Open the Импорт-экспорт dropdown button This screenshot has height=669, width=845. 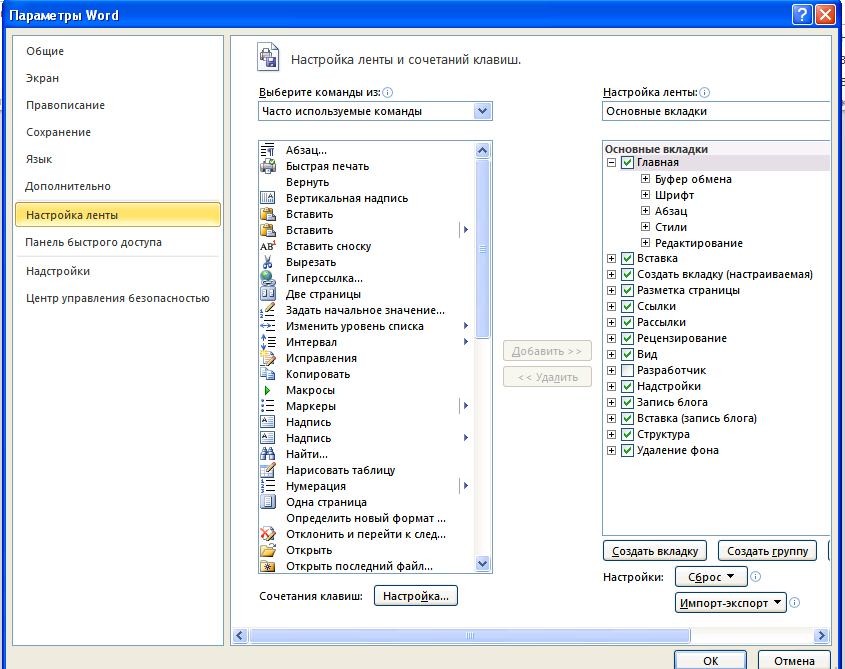pos(731,603)
